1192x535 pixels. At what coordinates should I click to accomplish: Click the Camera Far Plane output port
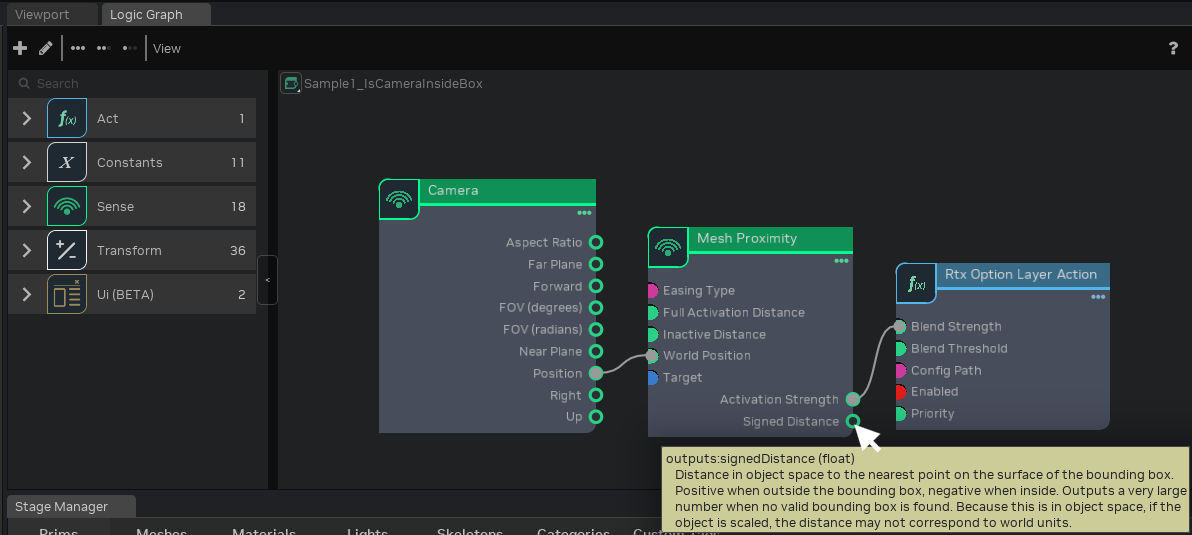tap(596, 264)
